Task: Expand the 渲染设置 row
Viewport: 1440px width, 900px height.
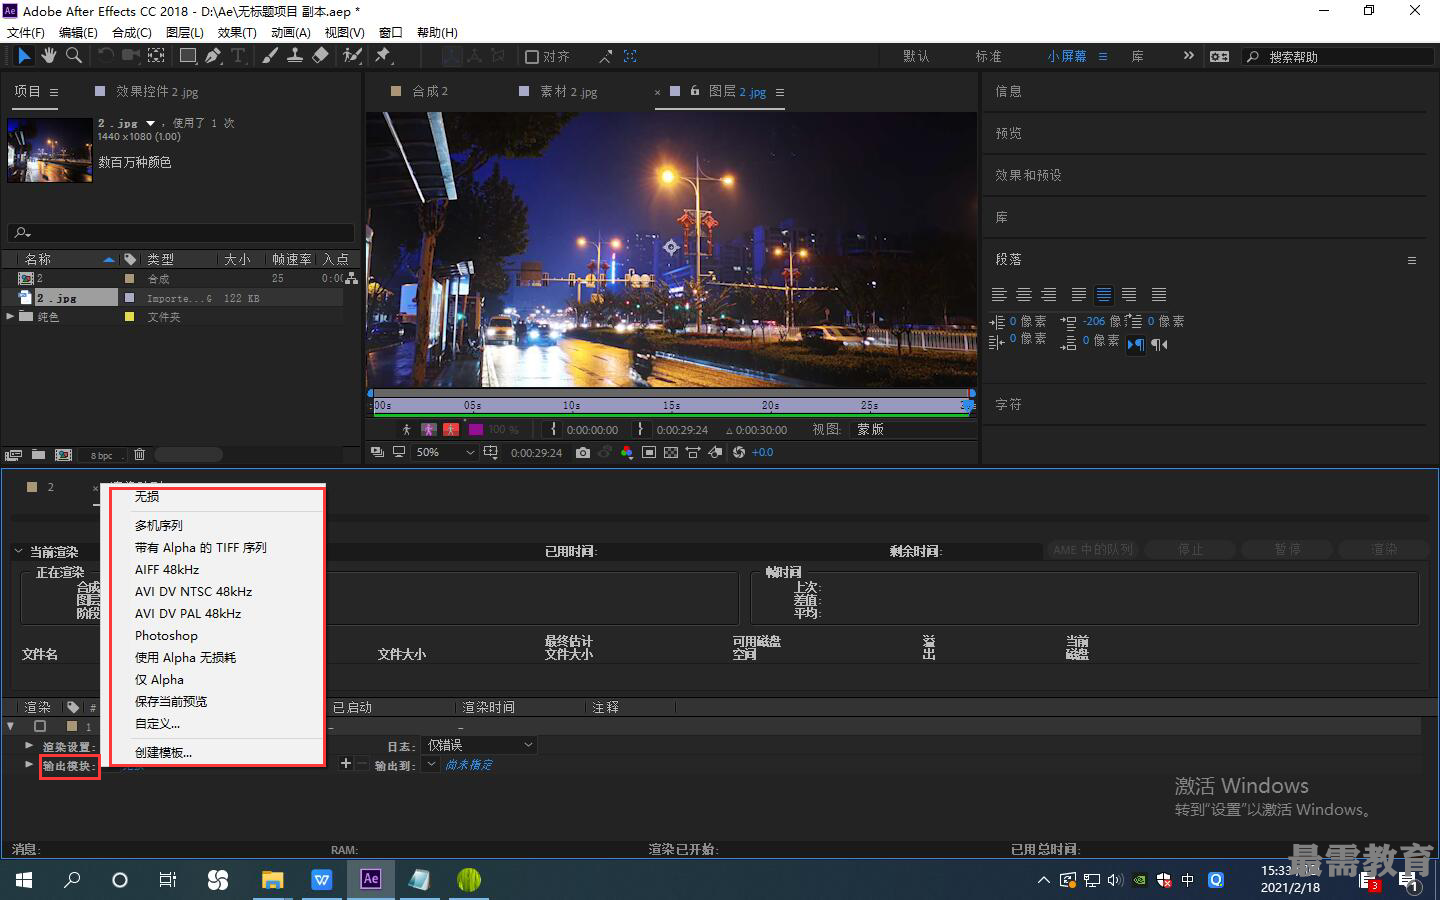Action: pos(29,746)
